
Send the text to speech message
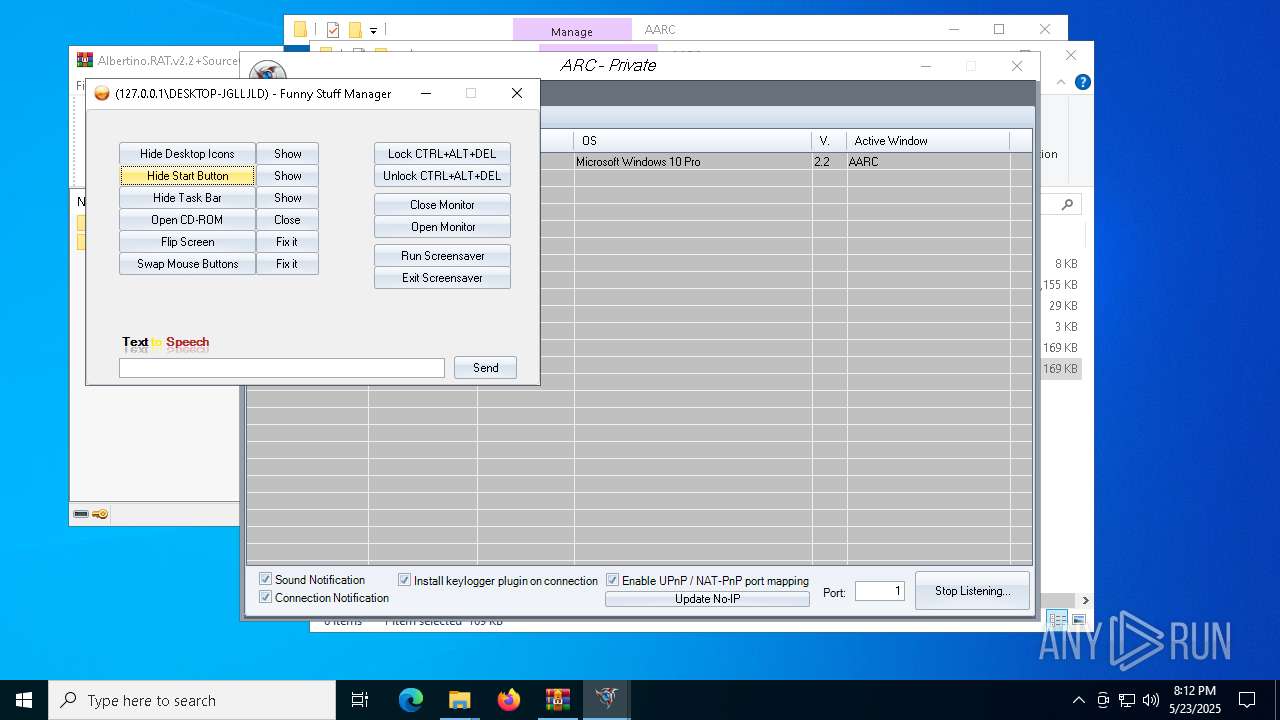coord(485,368)
